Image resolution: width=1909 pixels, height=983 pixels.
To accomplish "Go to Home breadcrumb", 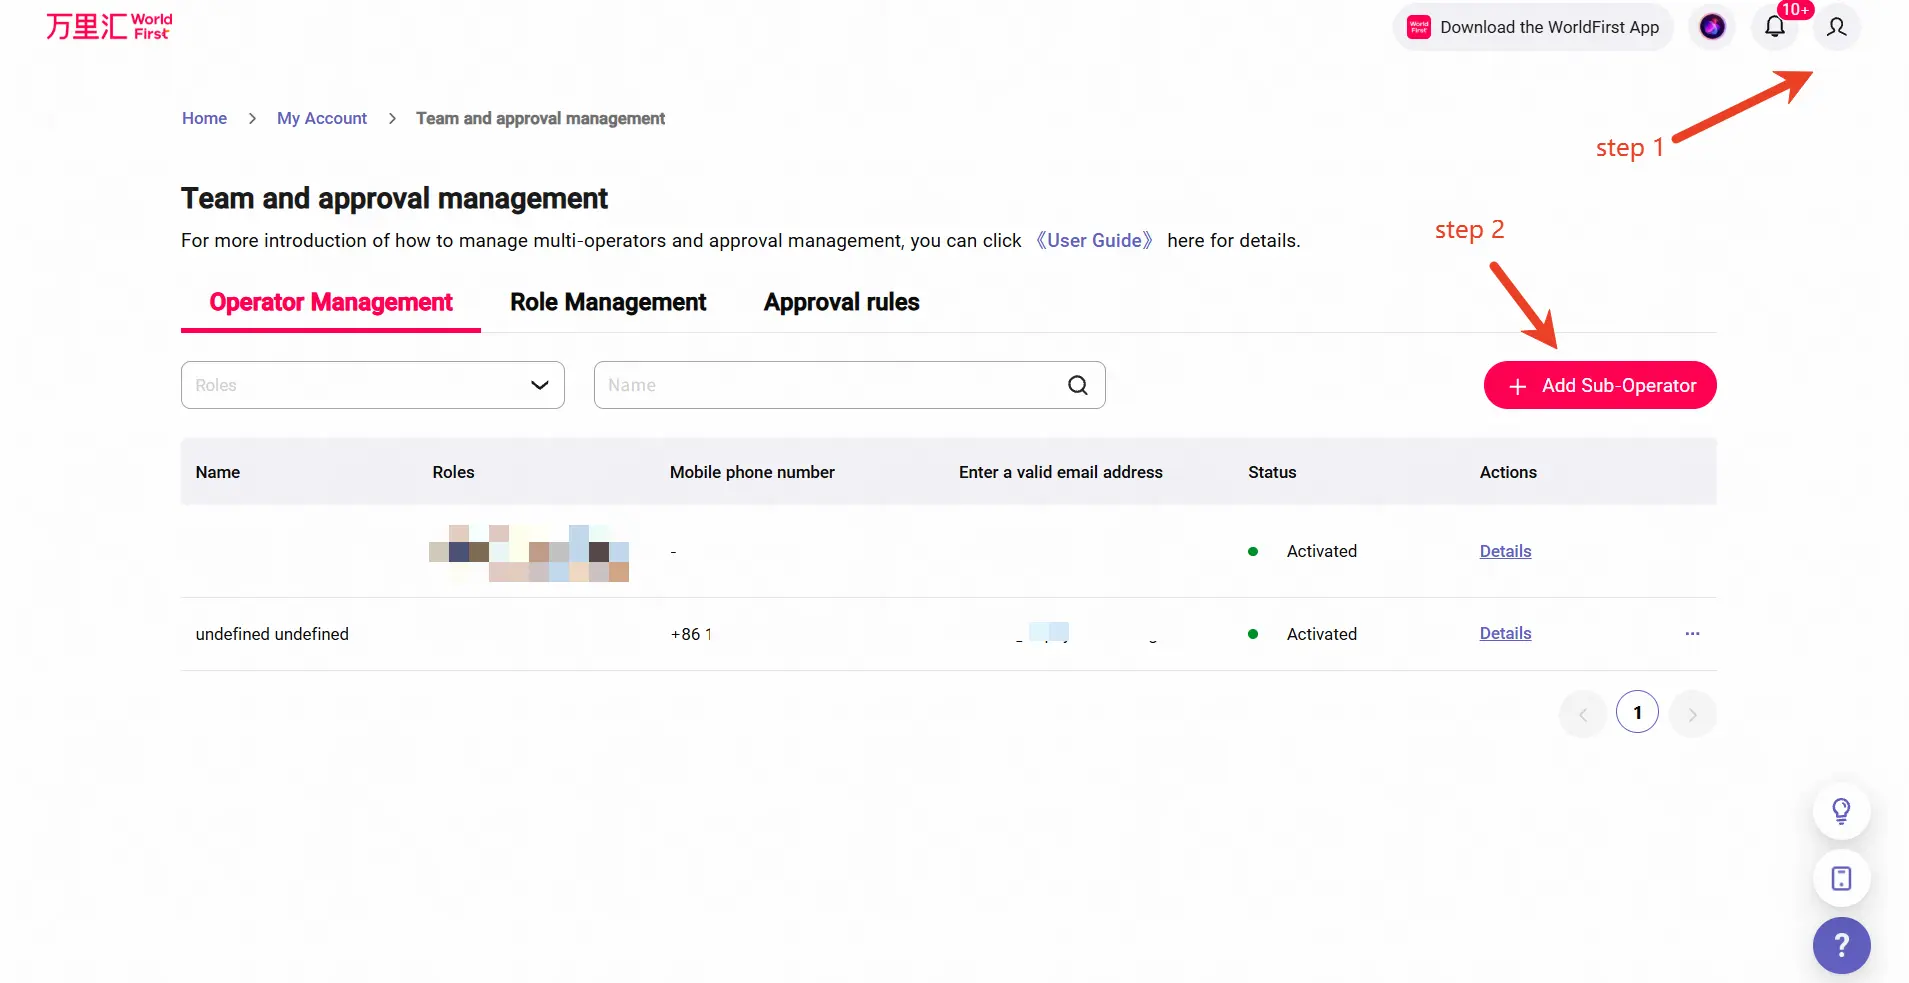I will (x=204, y=118).
